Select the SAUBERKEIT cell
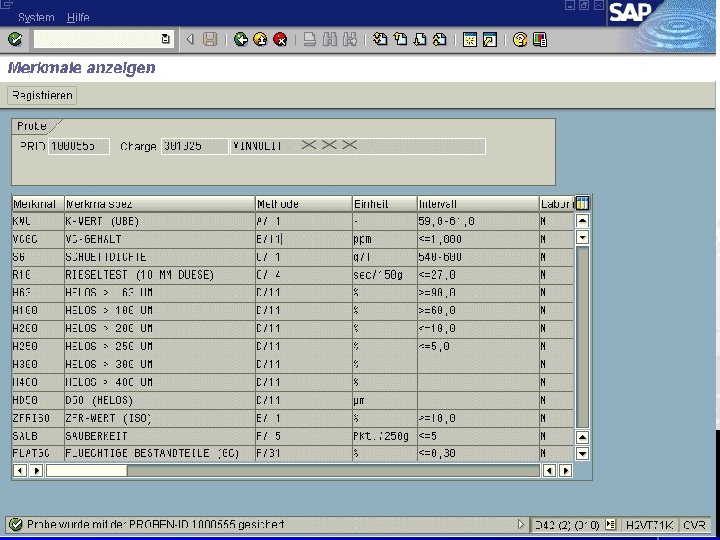This screenshot has height=540, width=720. 159,436
